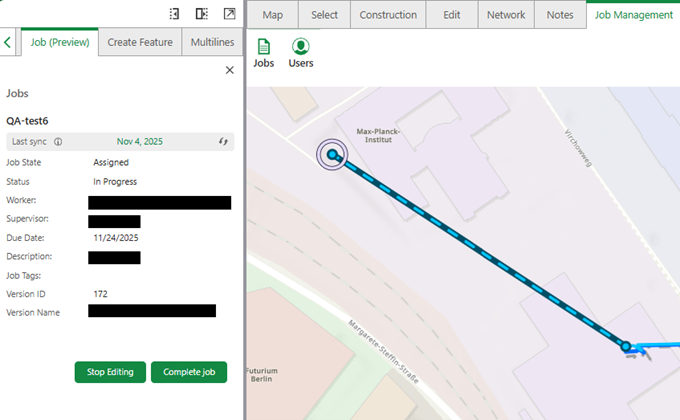Click the collapse panel icon at top

[174, 14]
